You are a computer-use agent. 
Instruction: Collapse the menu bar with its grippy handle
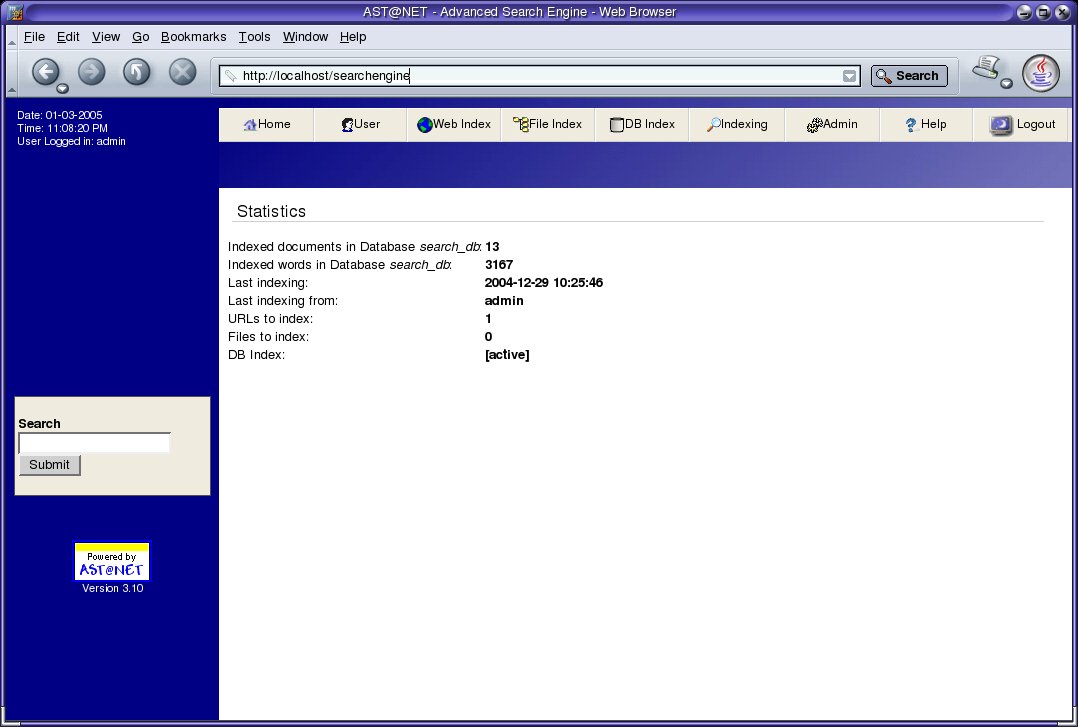pyautogui.click(x=12, y=37)
